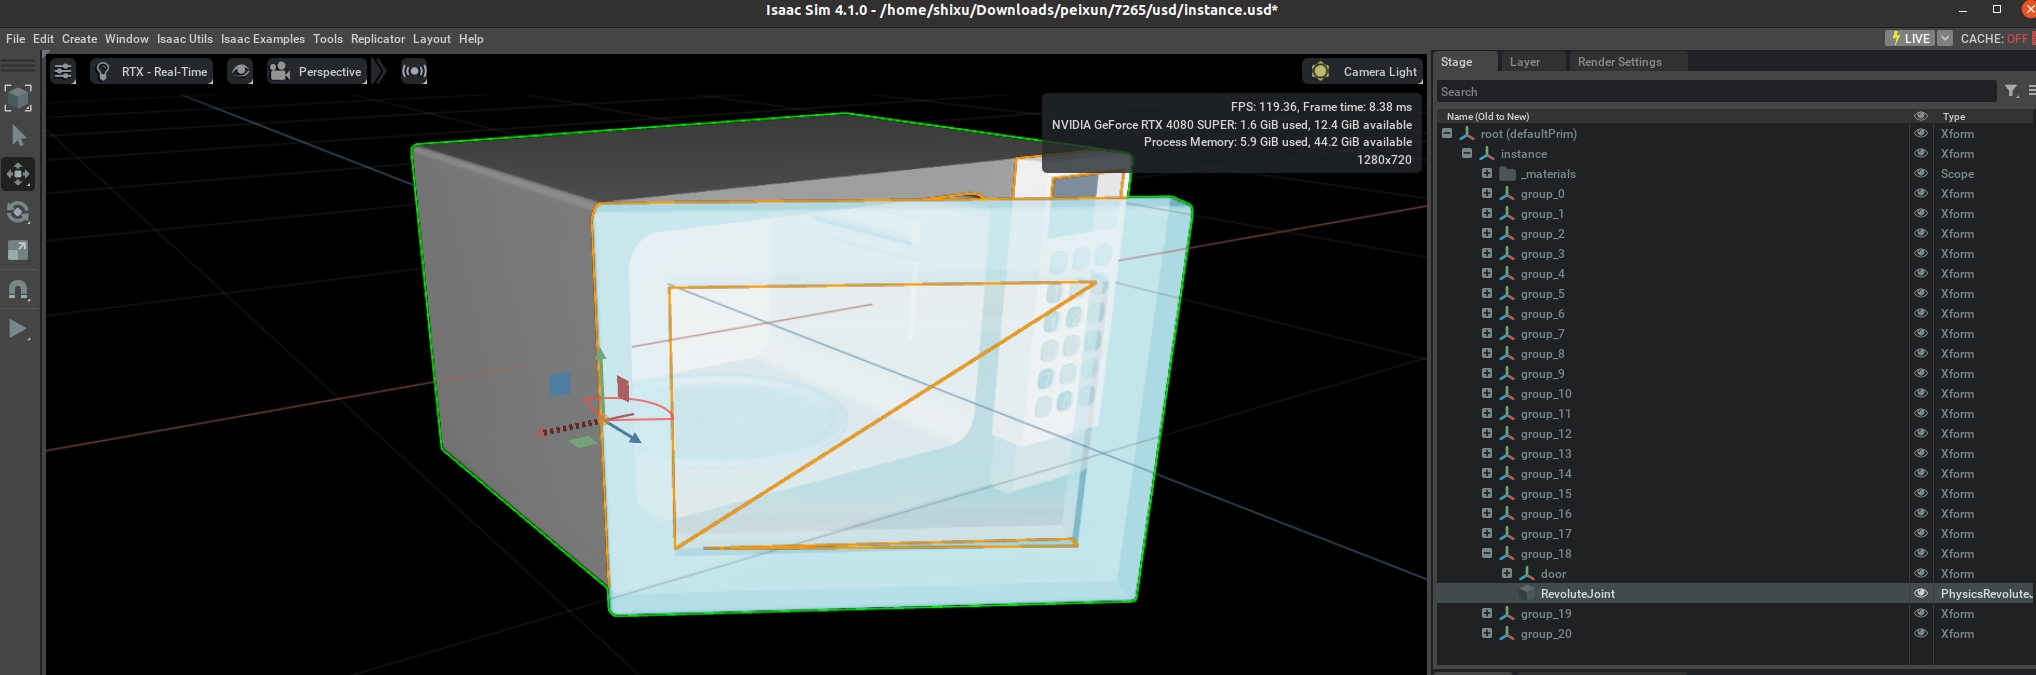The height and width of the screenshot is (675, 2036).
Task: Toggle visibility of root (defaultPrim)
Action: coord(1921,133)
